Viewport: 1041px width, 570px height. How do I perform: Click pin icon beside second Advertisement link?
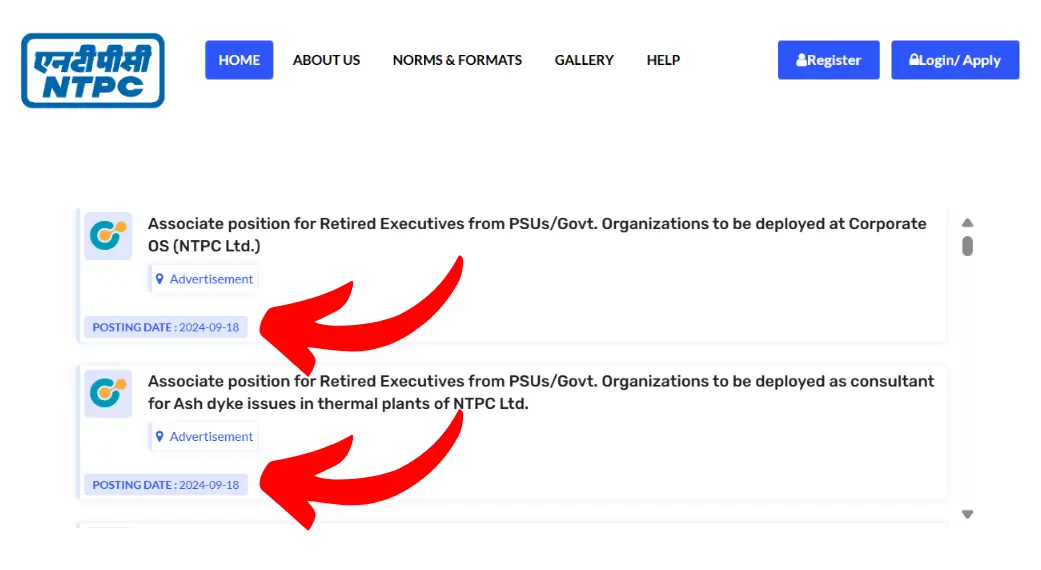point(159,437)
